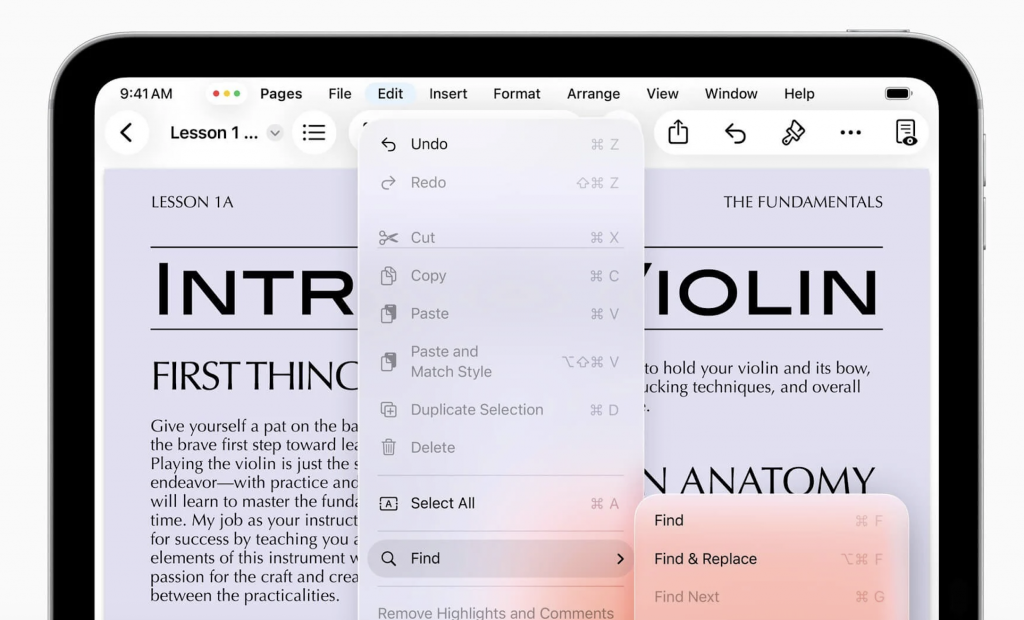Open the Arrange menu in the menu bar
This screenshot has width=1024, height=620.
pos(593,94)
